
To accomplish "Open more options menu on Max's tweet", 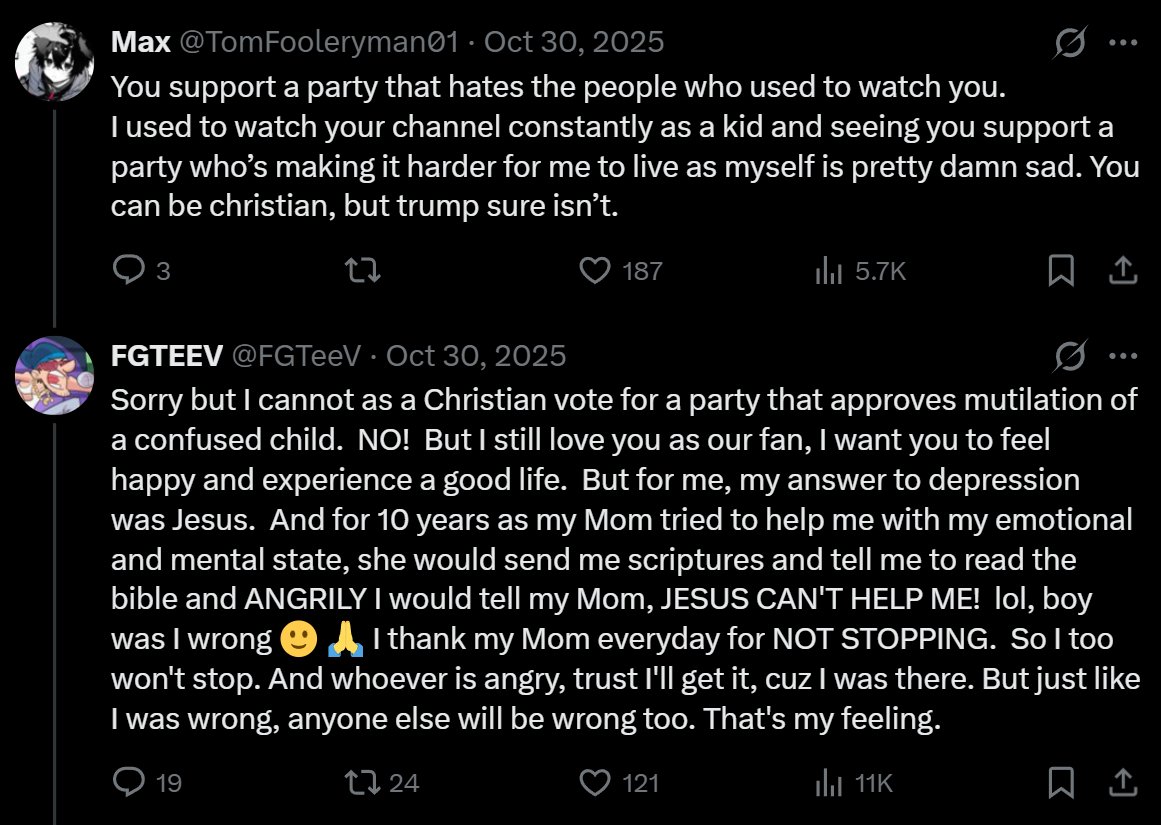I will pos(1123,43).
